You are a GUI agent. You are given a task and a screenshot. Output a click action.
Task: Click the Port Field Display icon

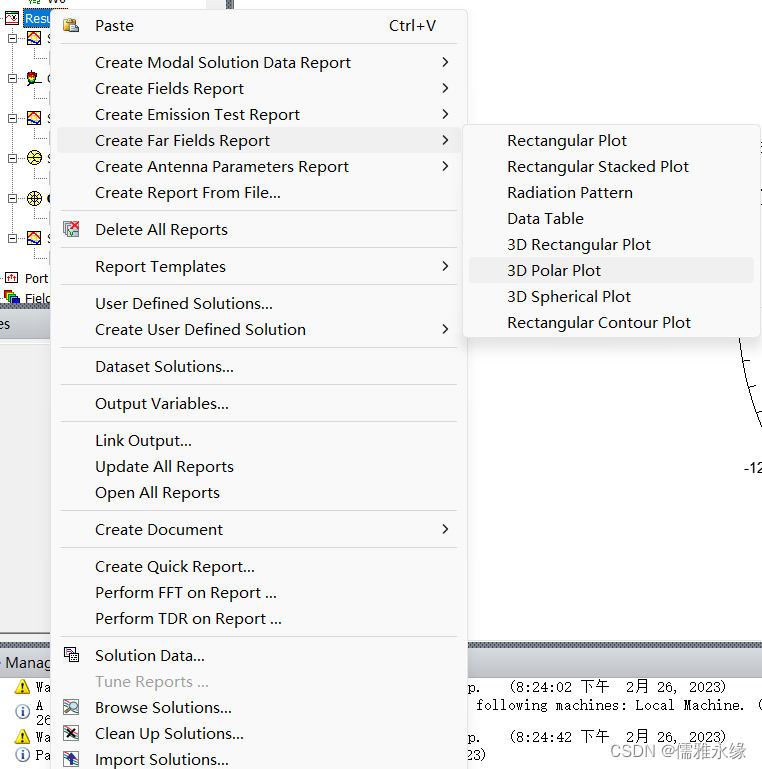coord(12,278)
